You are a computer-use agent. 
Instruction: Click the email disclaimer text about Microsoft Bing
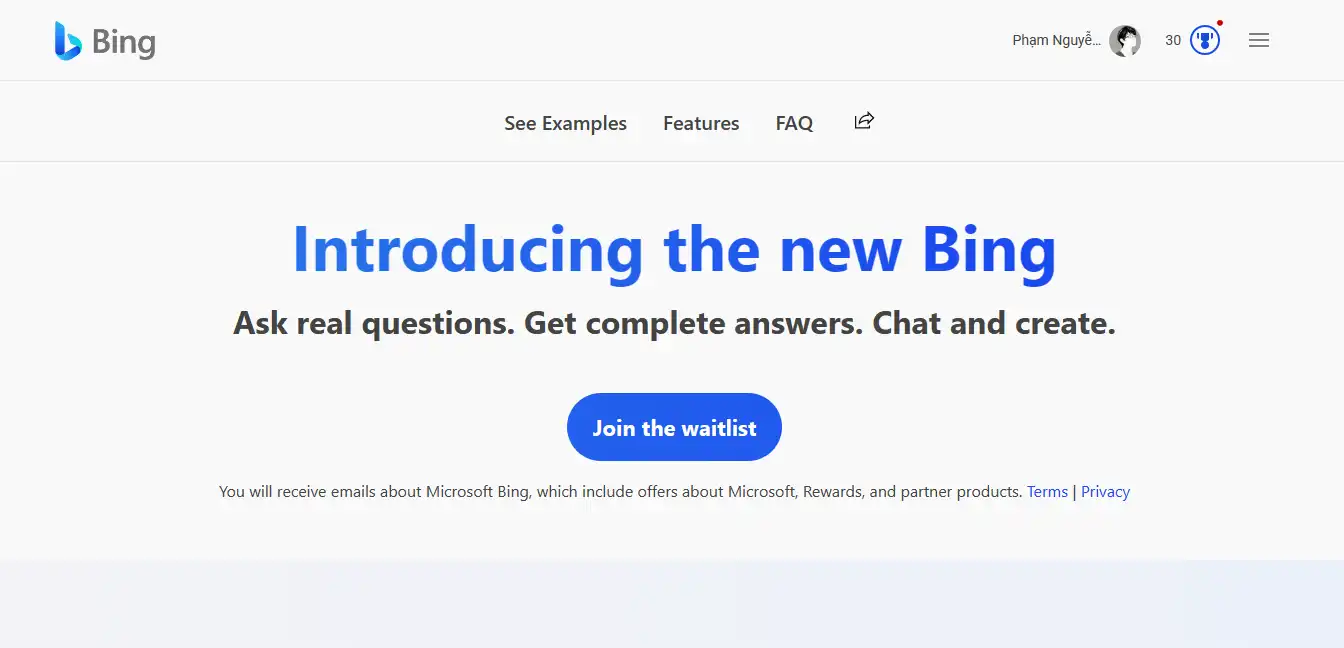620,492
